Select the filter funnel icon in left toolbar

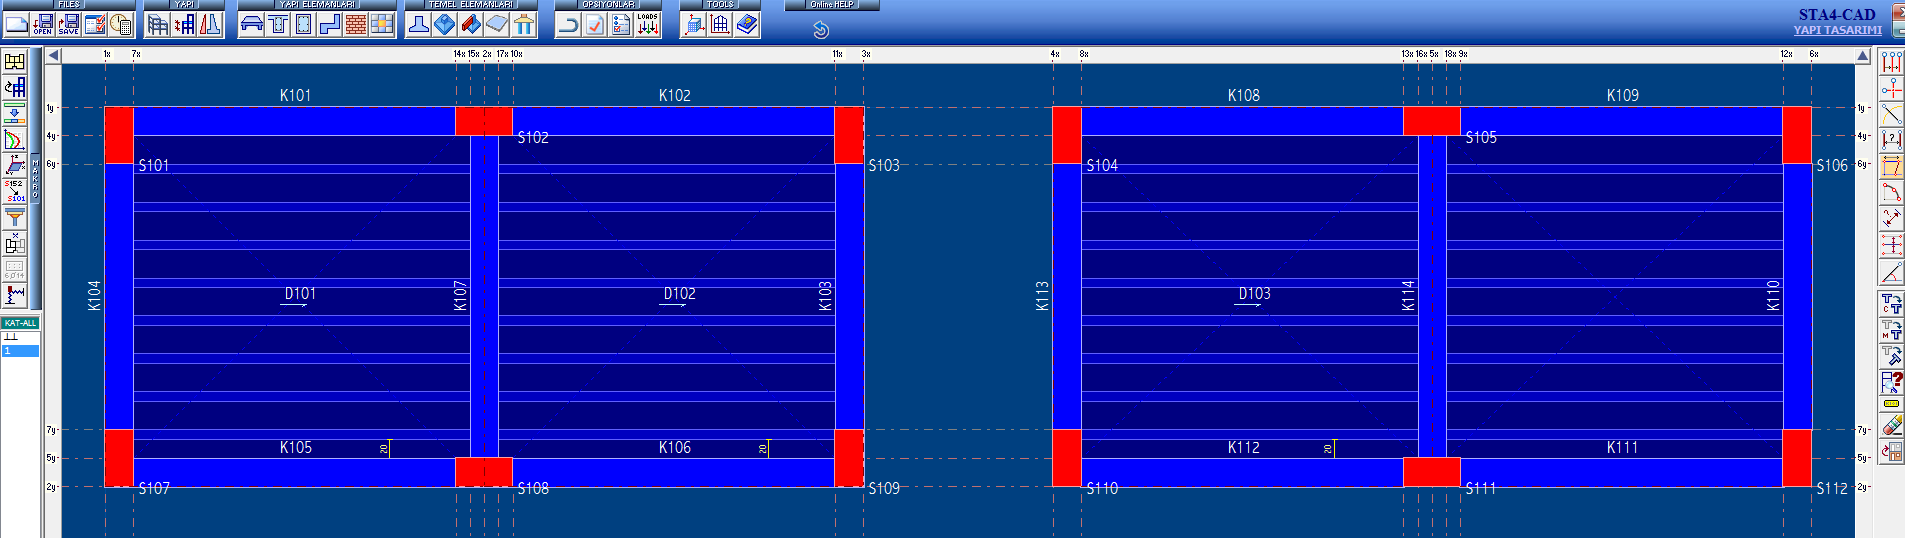pyautogui.click(x=14, y=217)
